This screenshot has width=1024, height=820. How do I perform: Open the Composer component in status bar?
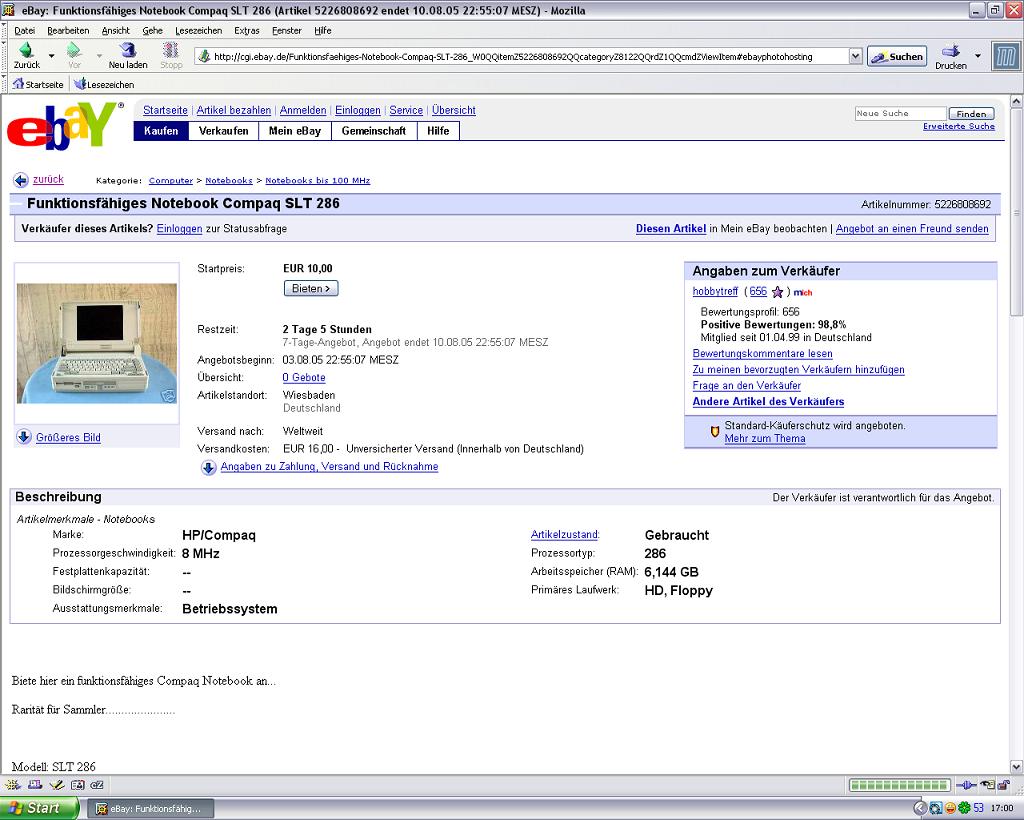click(56, 785)
